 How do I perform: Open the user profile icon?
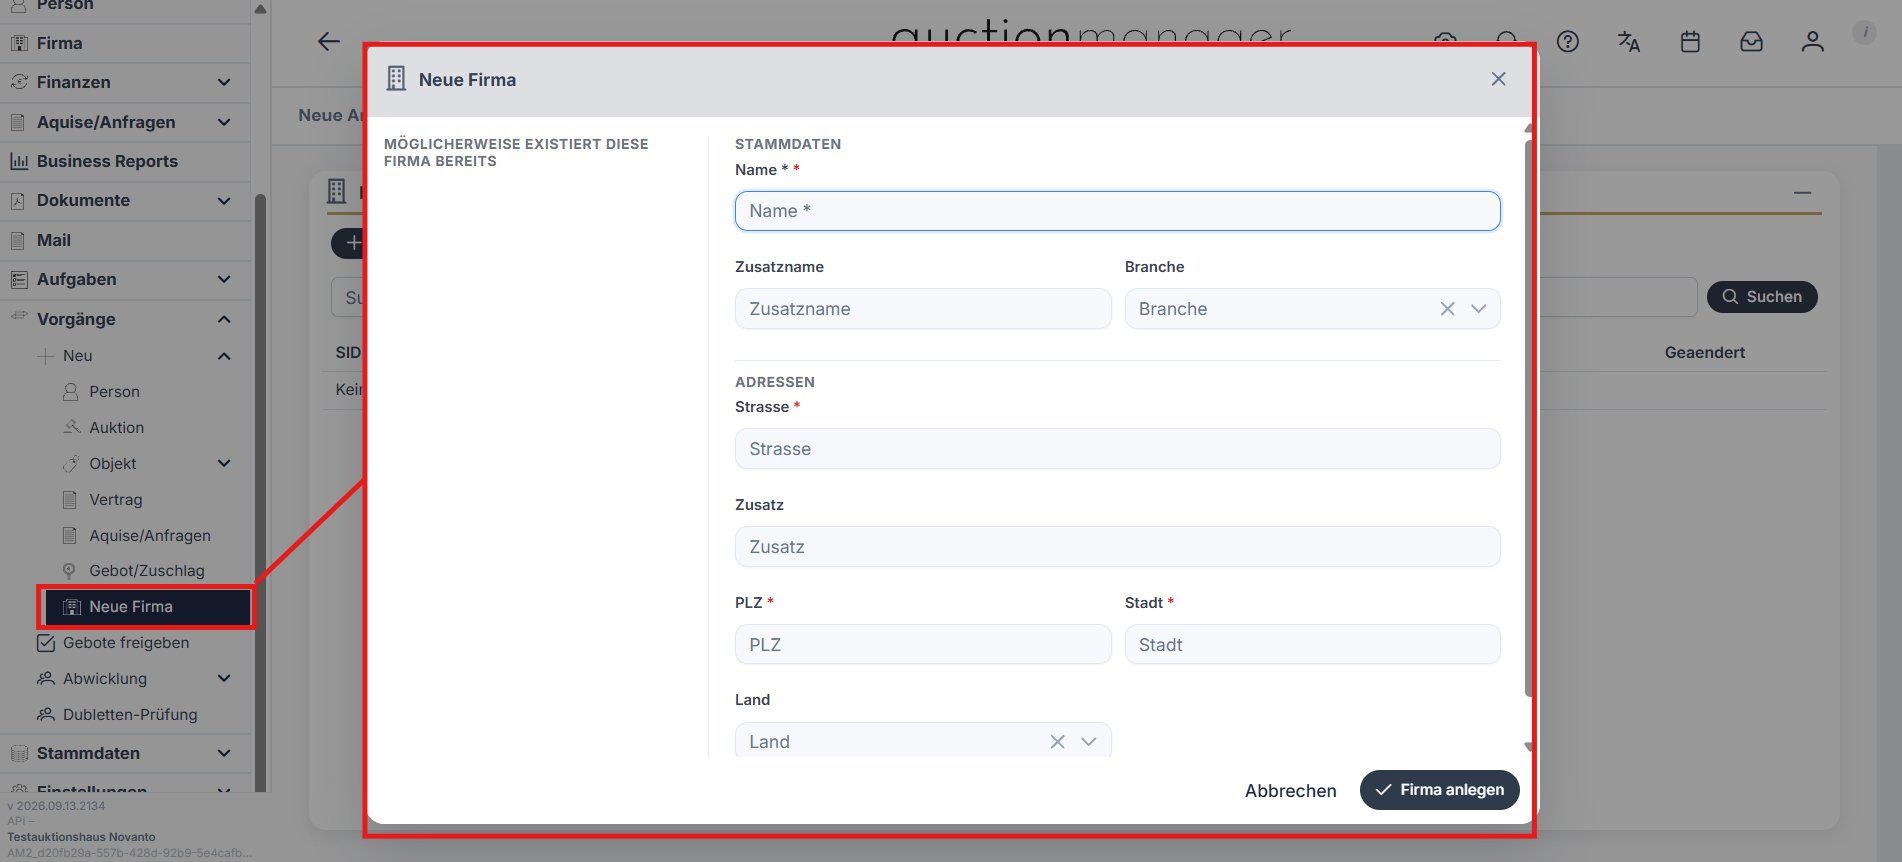point(1812,42)
